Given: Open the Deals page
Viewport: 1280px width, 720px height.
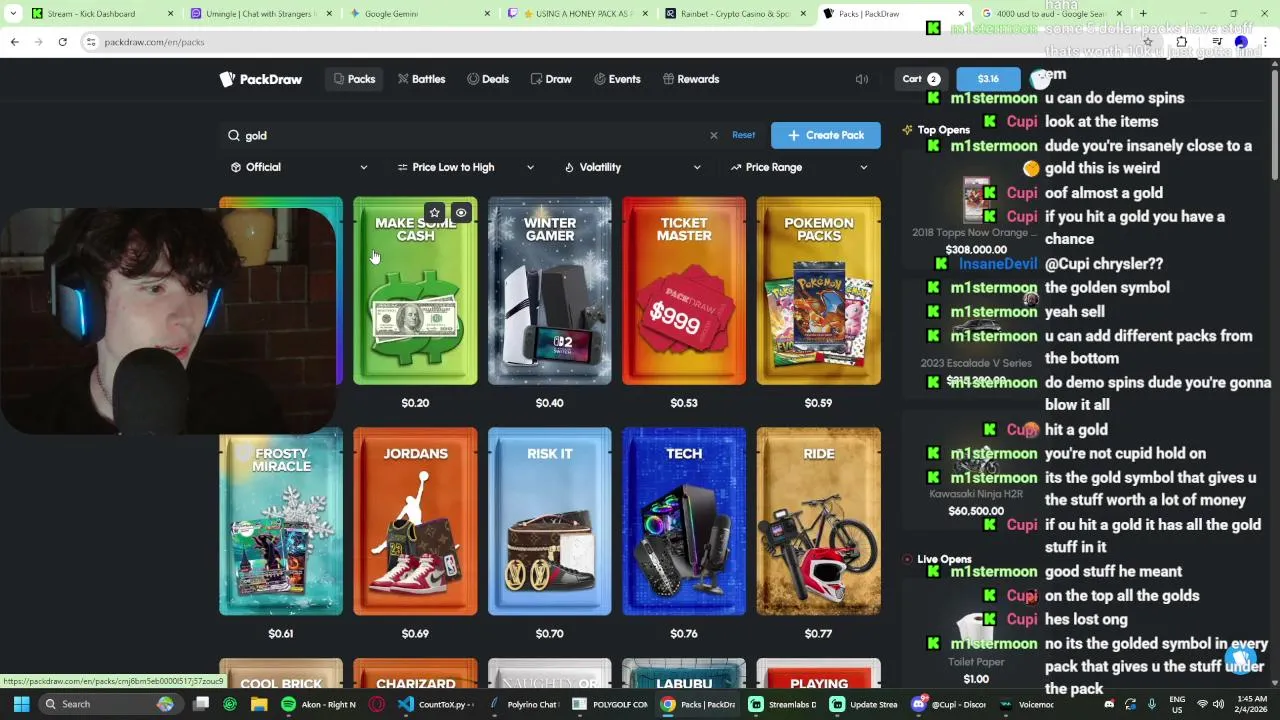Looking at the screenshot, I should click(x=488, y=79).
